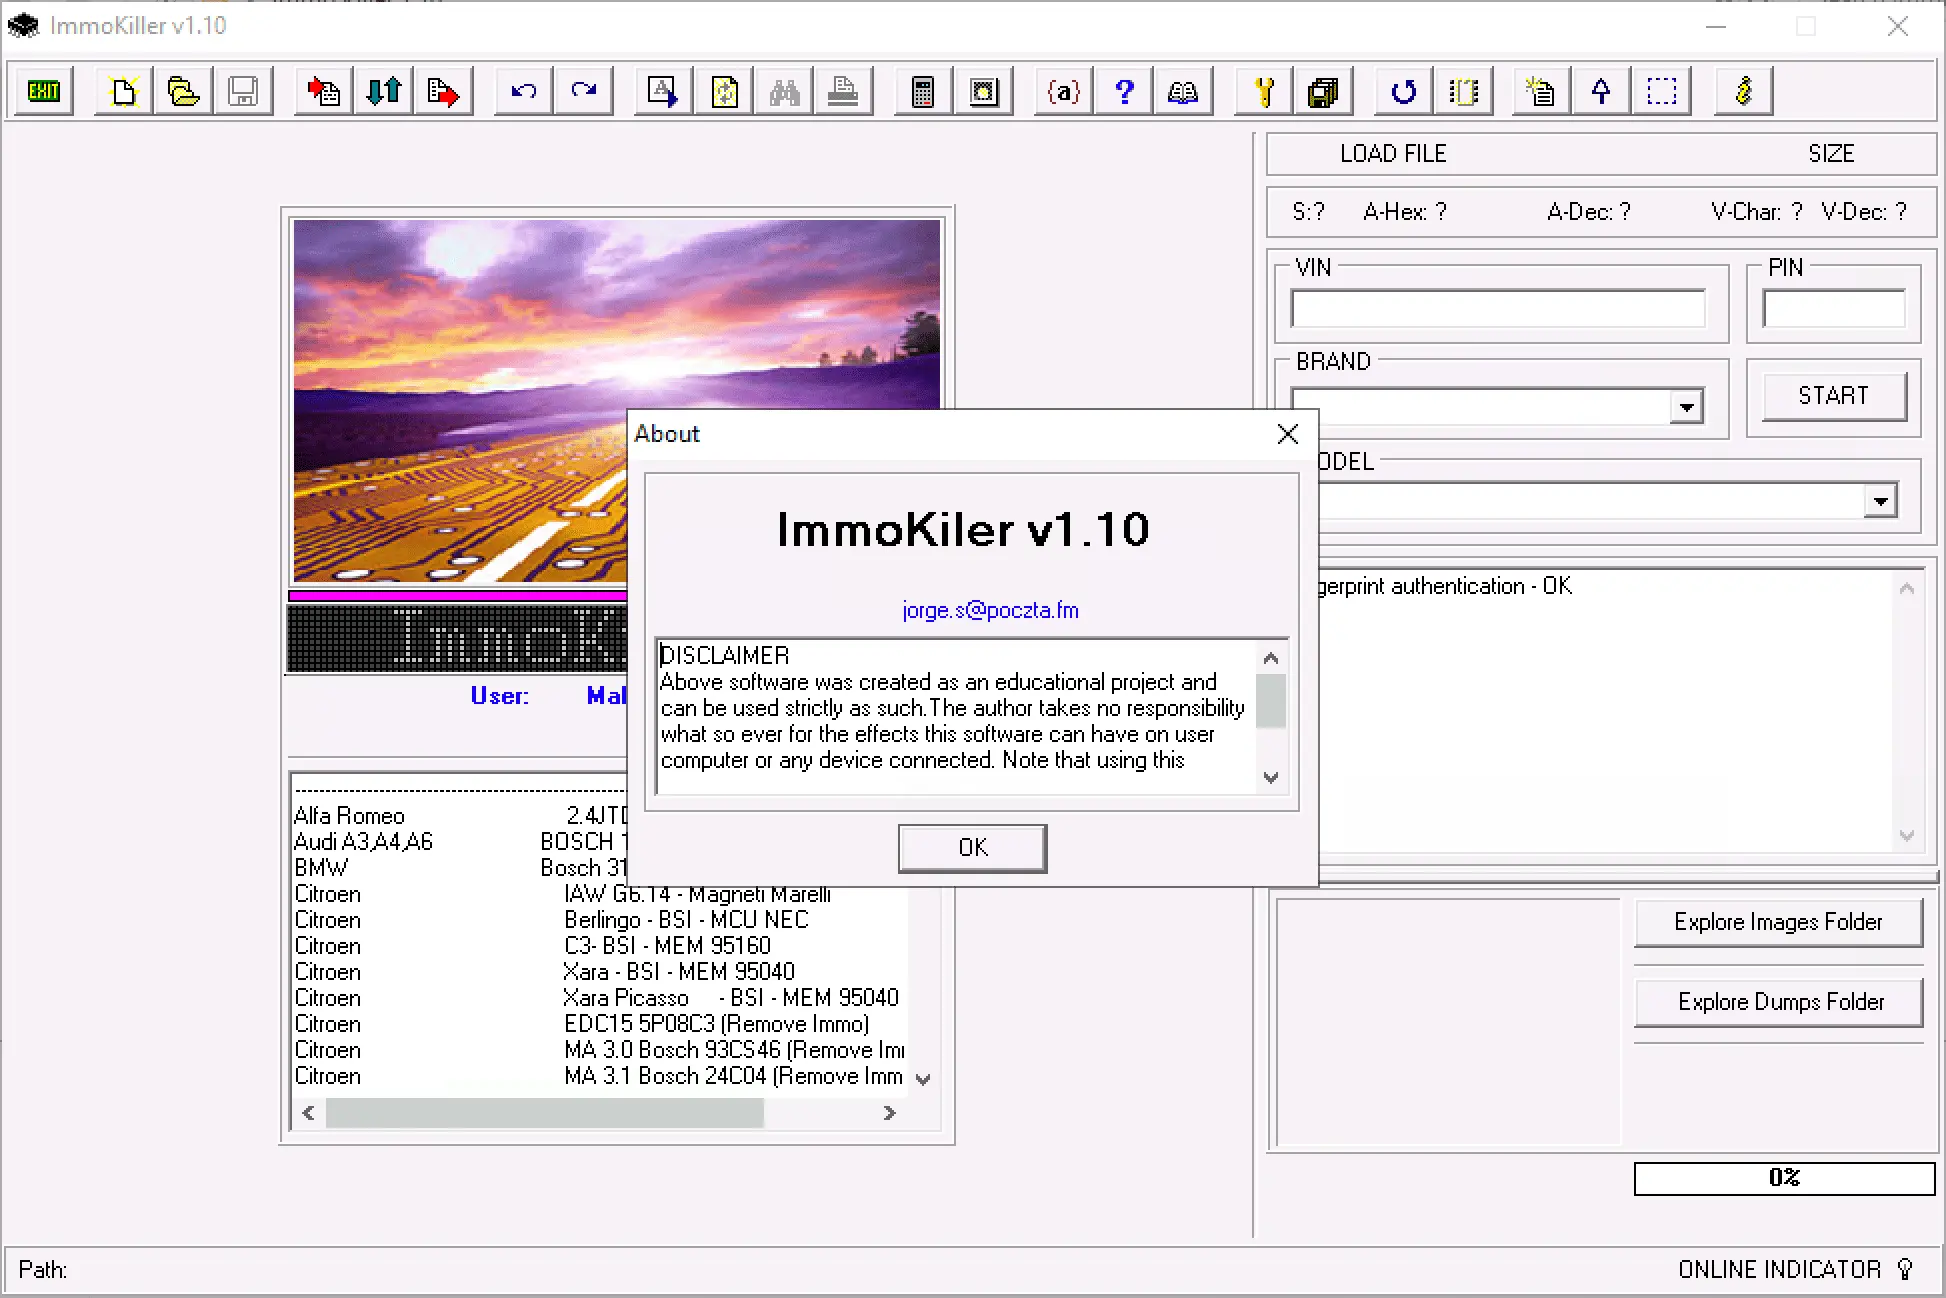
Task: Click the yellow info 'i' icon
Action: pos(1744,92)
